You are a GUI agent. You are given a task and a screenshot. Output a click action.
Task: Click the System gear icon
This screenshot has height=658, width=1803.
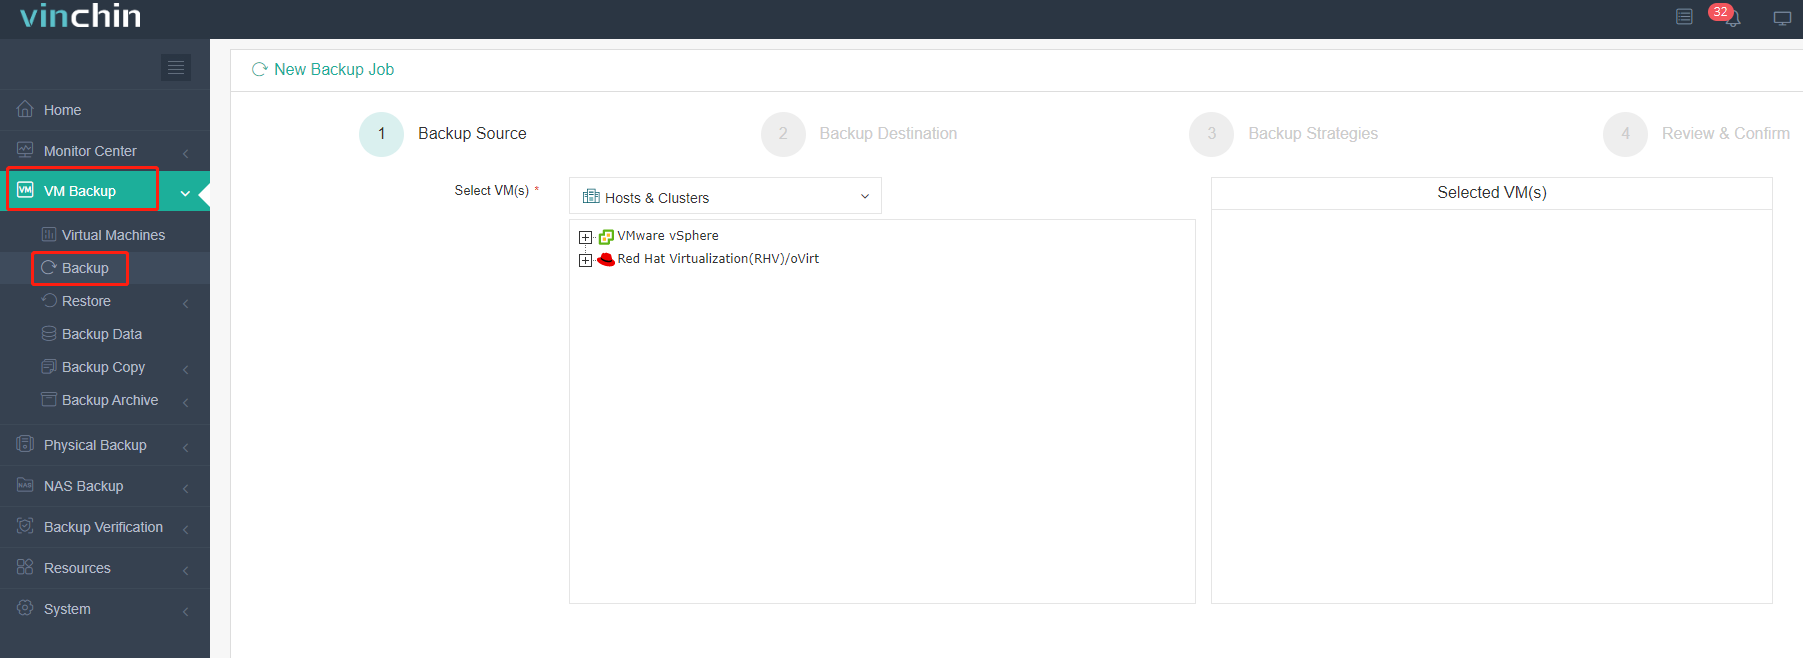pos(25,608)
